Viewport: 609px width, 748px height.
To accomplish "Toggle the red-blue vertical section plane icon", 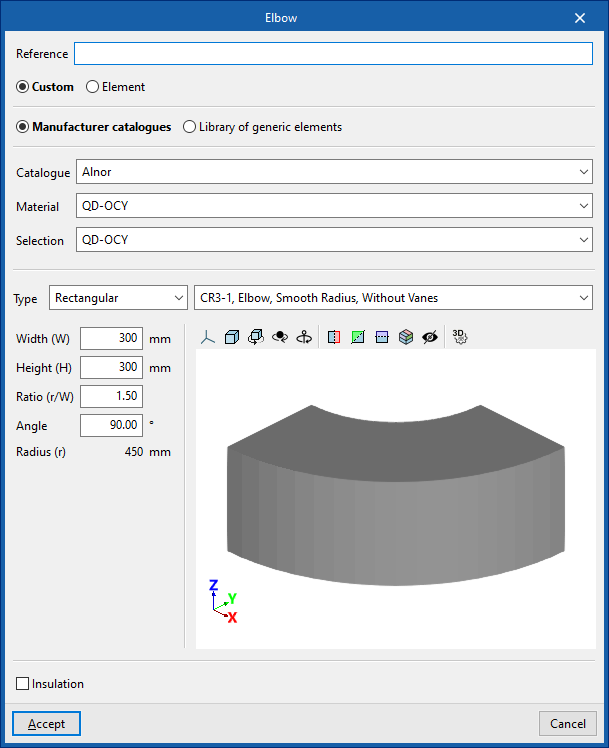I will click(x=334, y=337).
